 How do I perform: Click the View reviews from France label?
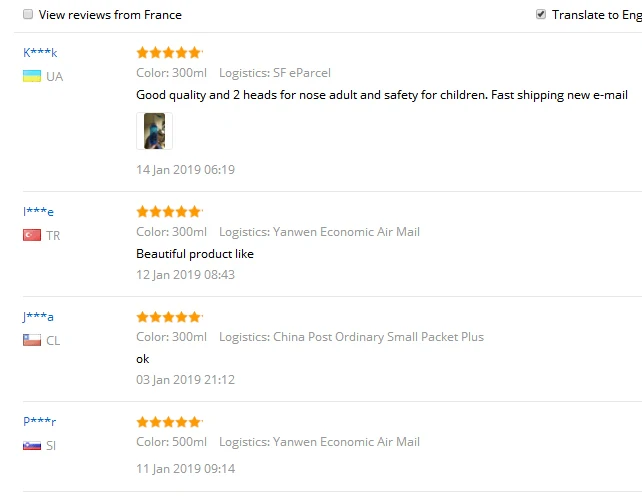(110, 15)
